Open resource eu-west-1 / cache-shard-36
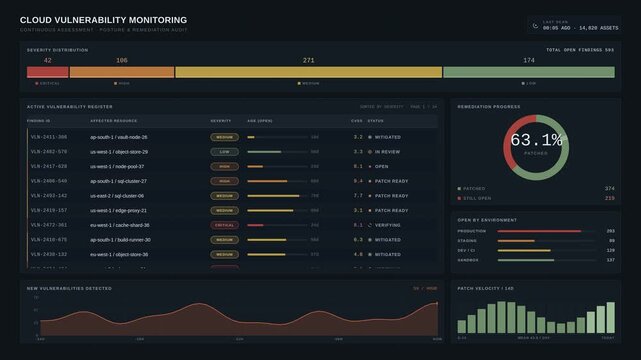Image resolution: width=641 pixels, height=360 pixels. click(120, 225)
